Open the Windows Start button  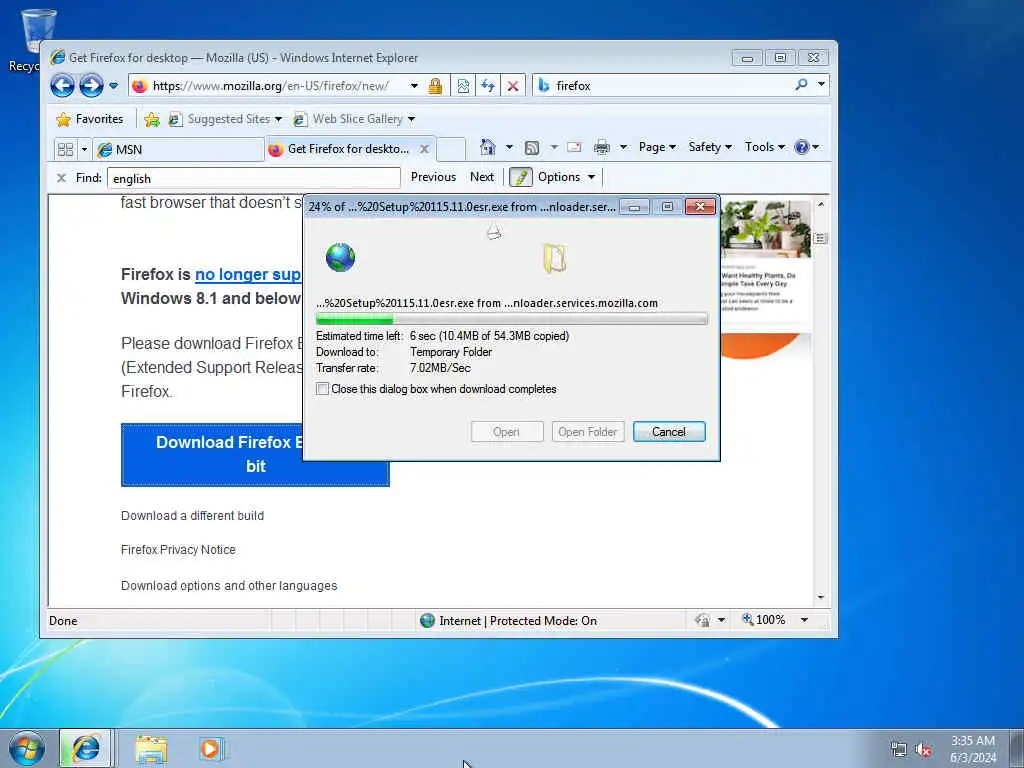(27, 748)
